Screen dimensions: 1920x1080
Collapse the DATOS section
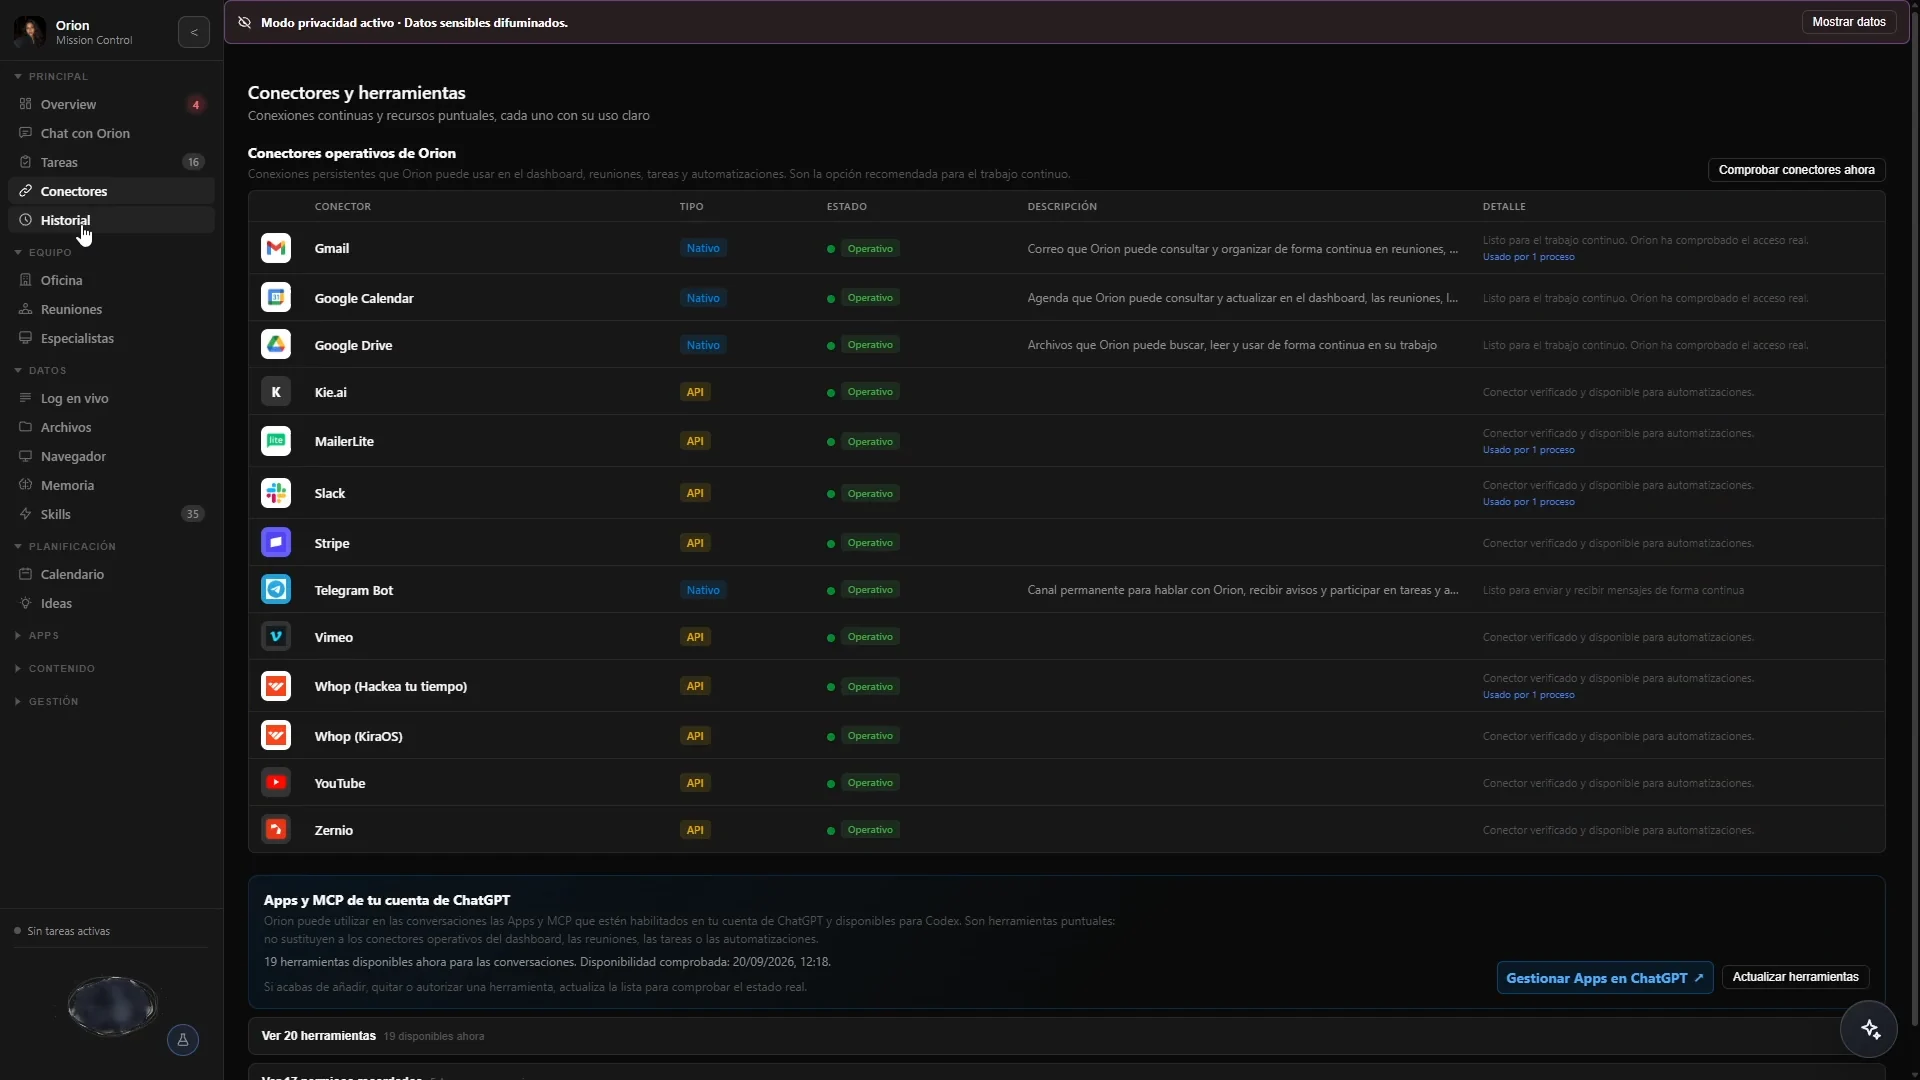40,370
